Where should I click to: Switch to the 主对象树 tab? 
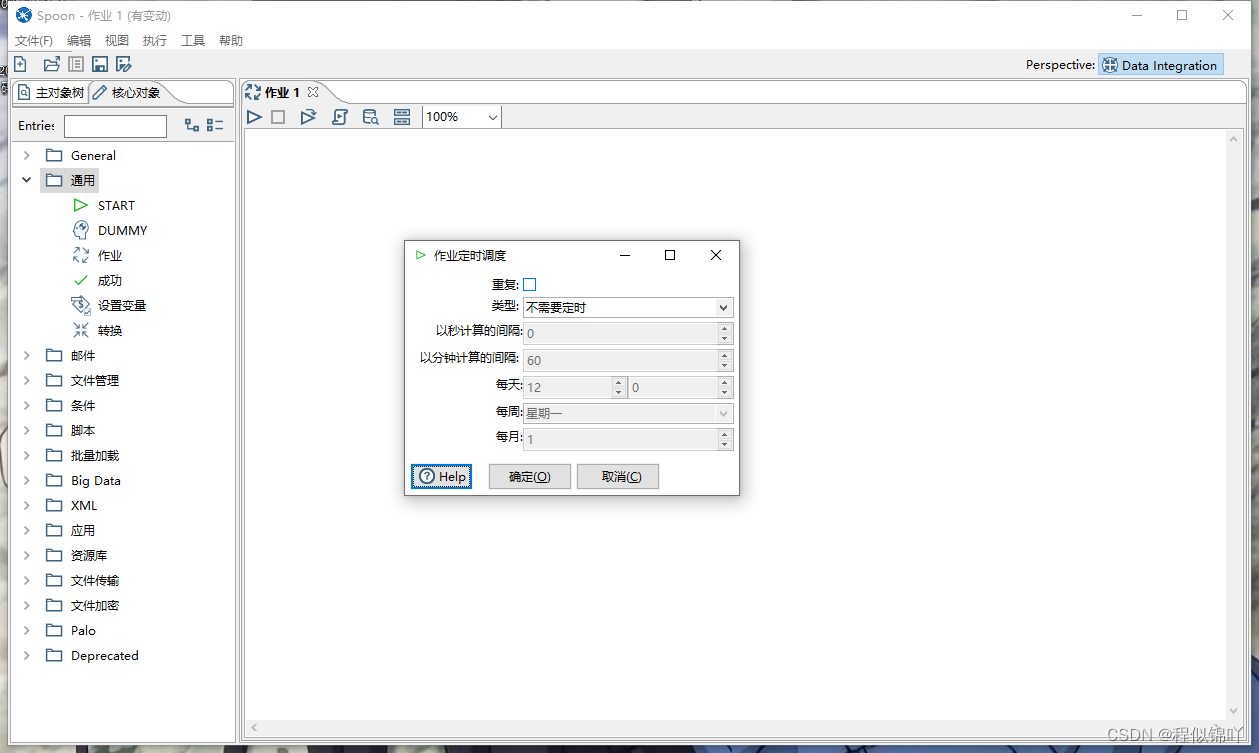tap(51, 93)
